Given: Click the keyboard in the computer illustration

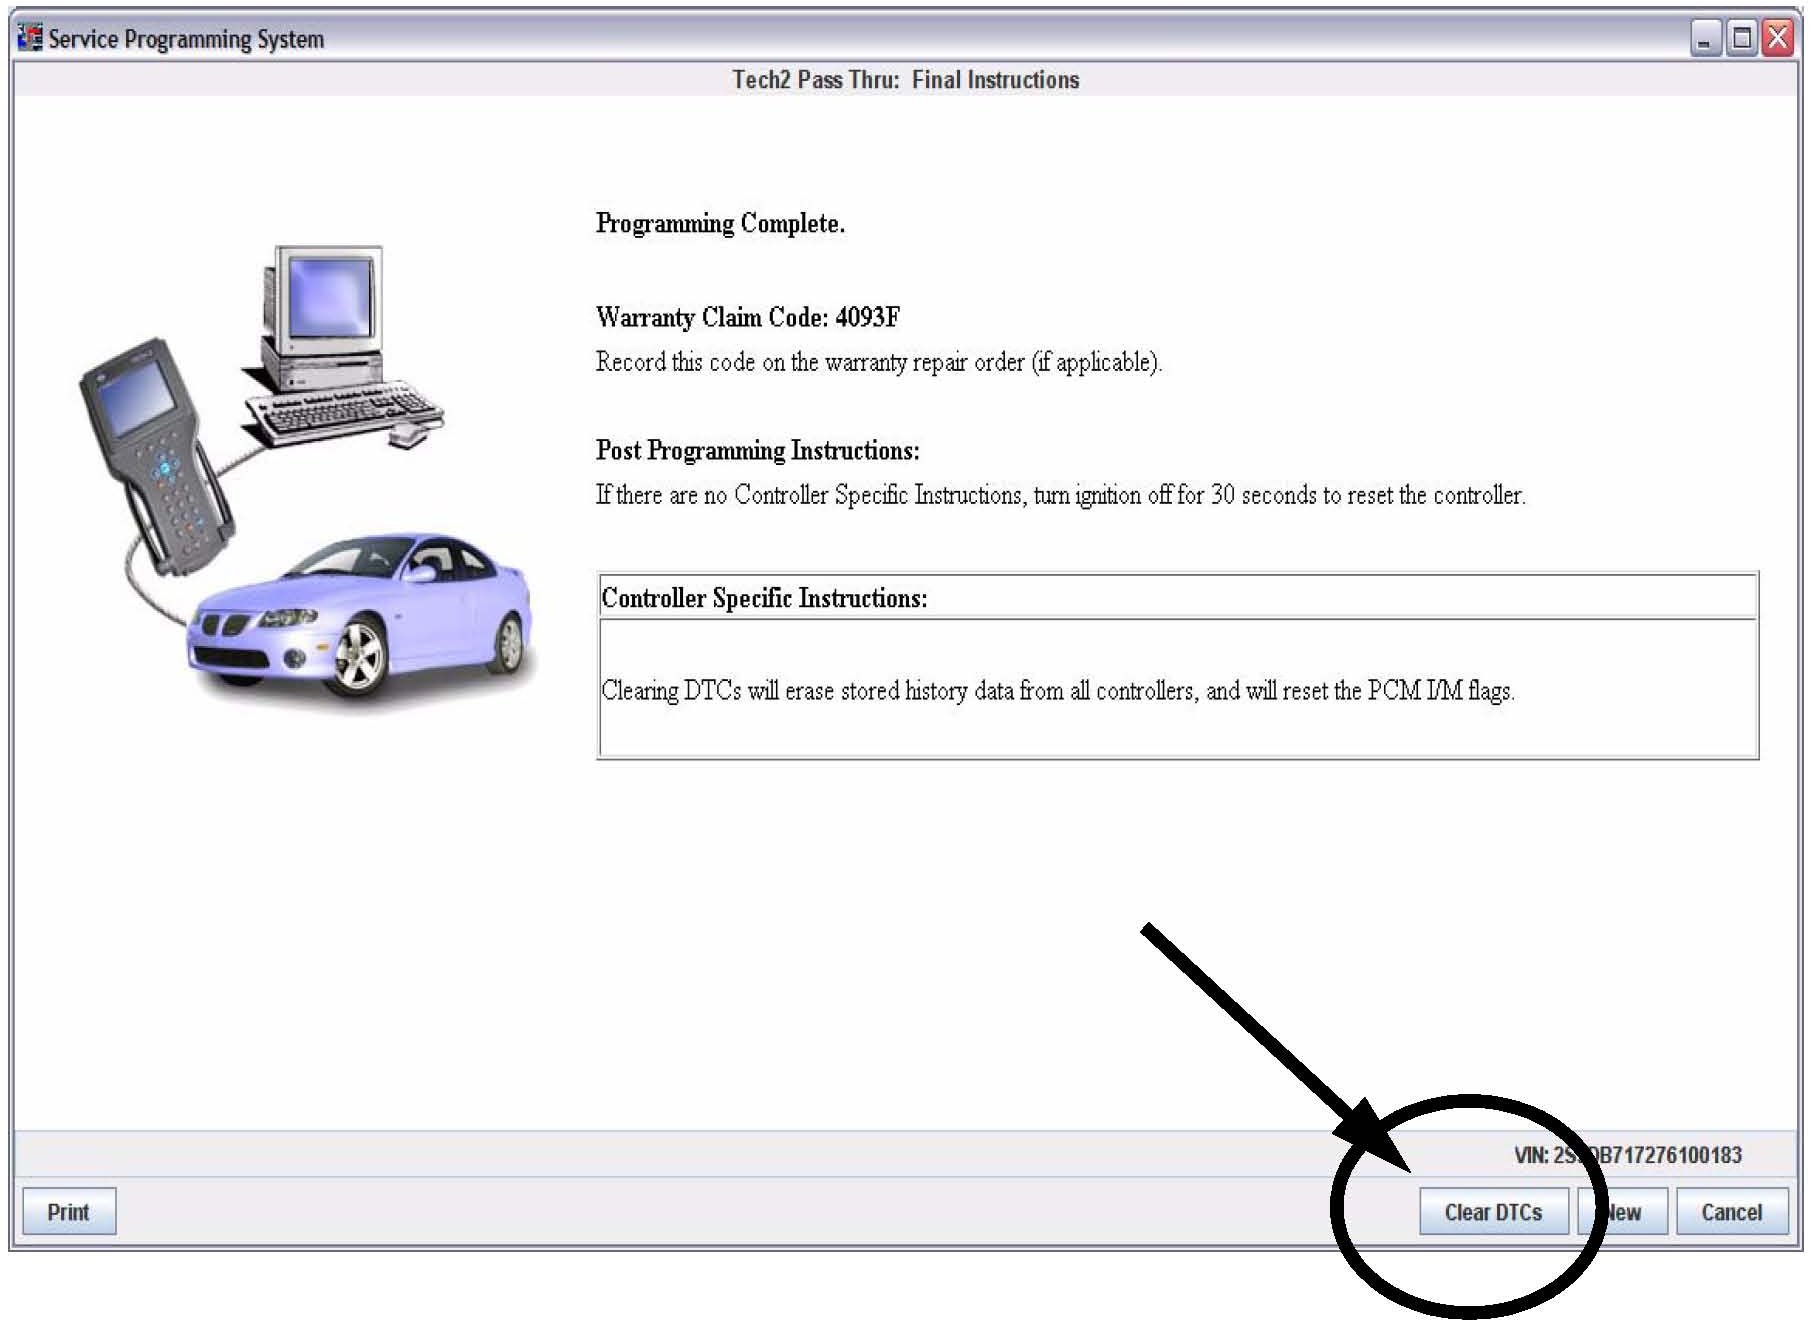Looking at the screenshot, I should pos(345,412).
